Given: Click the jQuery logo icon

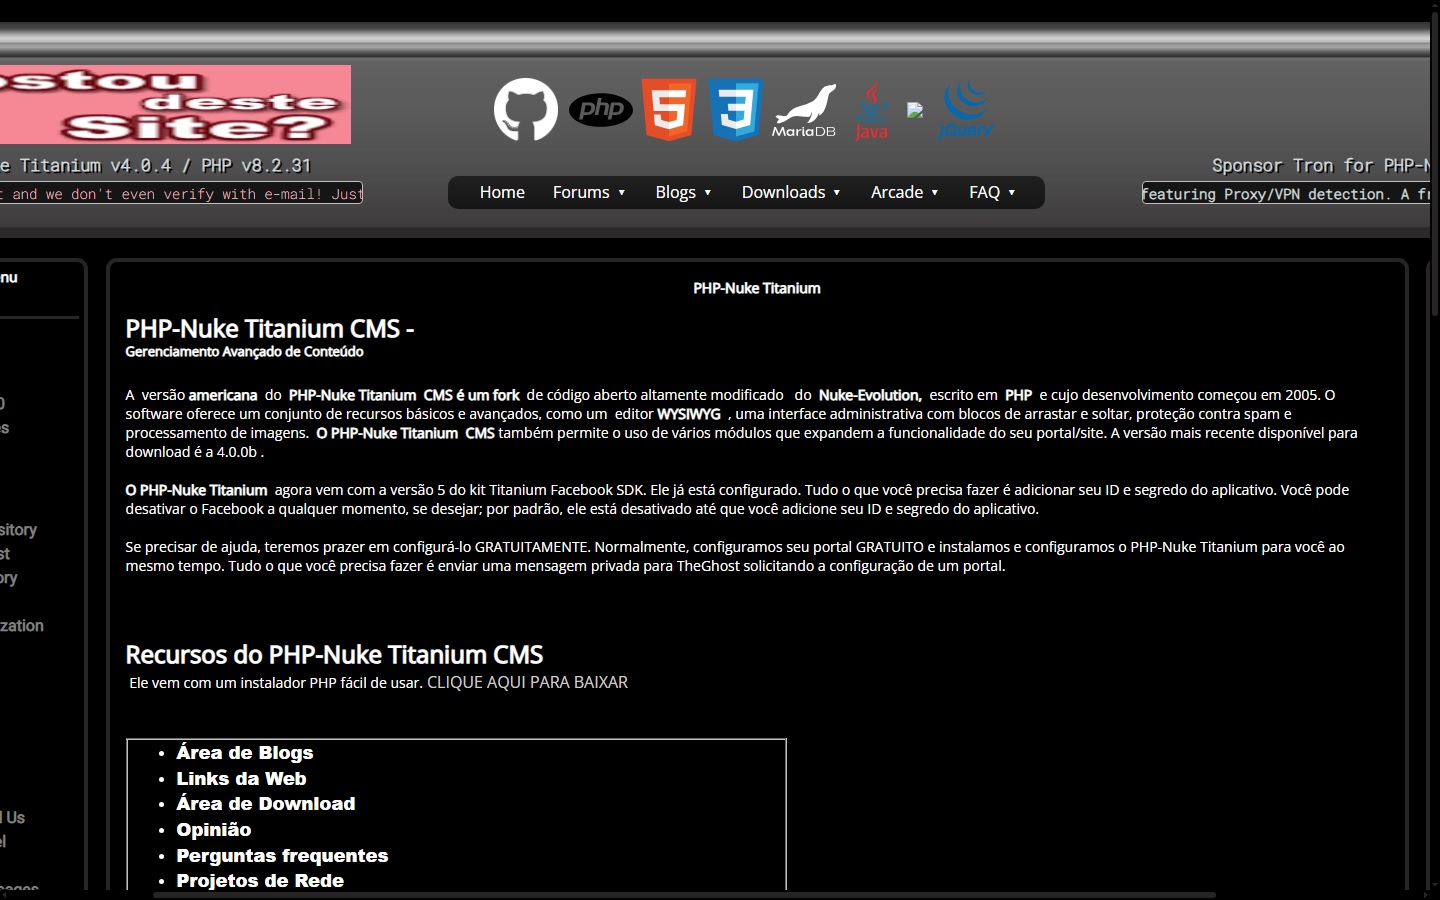Looking at the screenshot, I should (x=965, y=110).
